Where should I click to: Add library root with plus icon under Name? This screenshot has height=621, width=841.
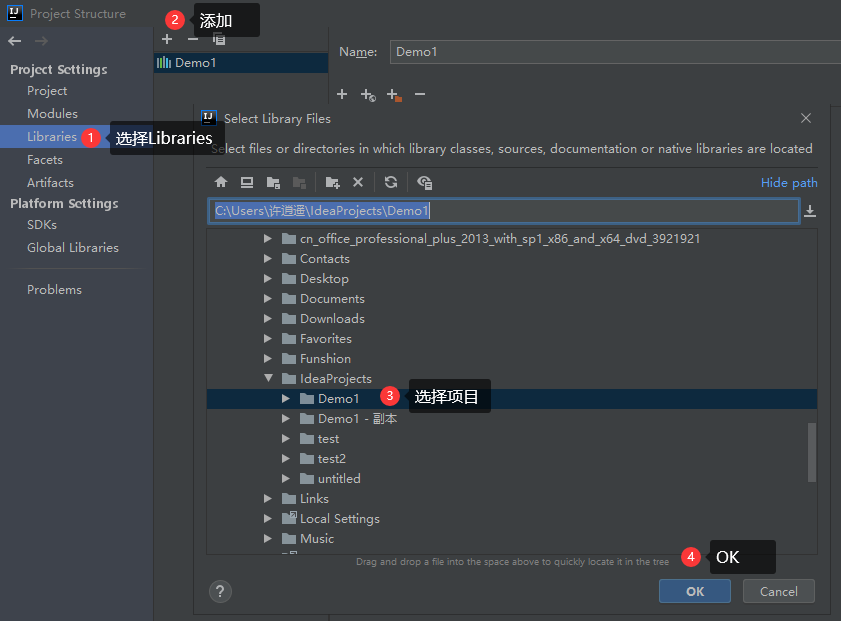pos(342,94)
